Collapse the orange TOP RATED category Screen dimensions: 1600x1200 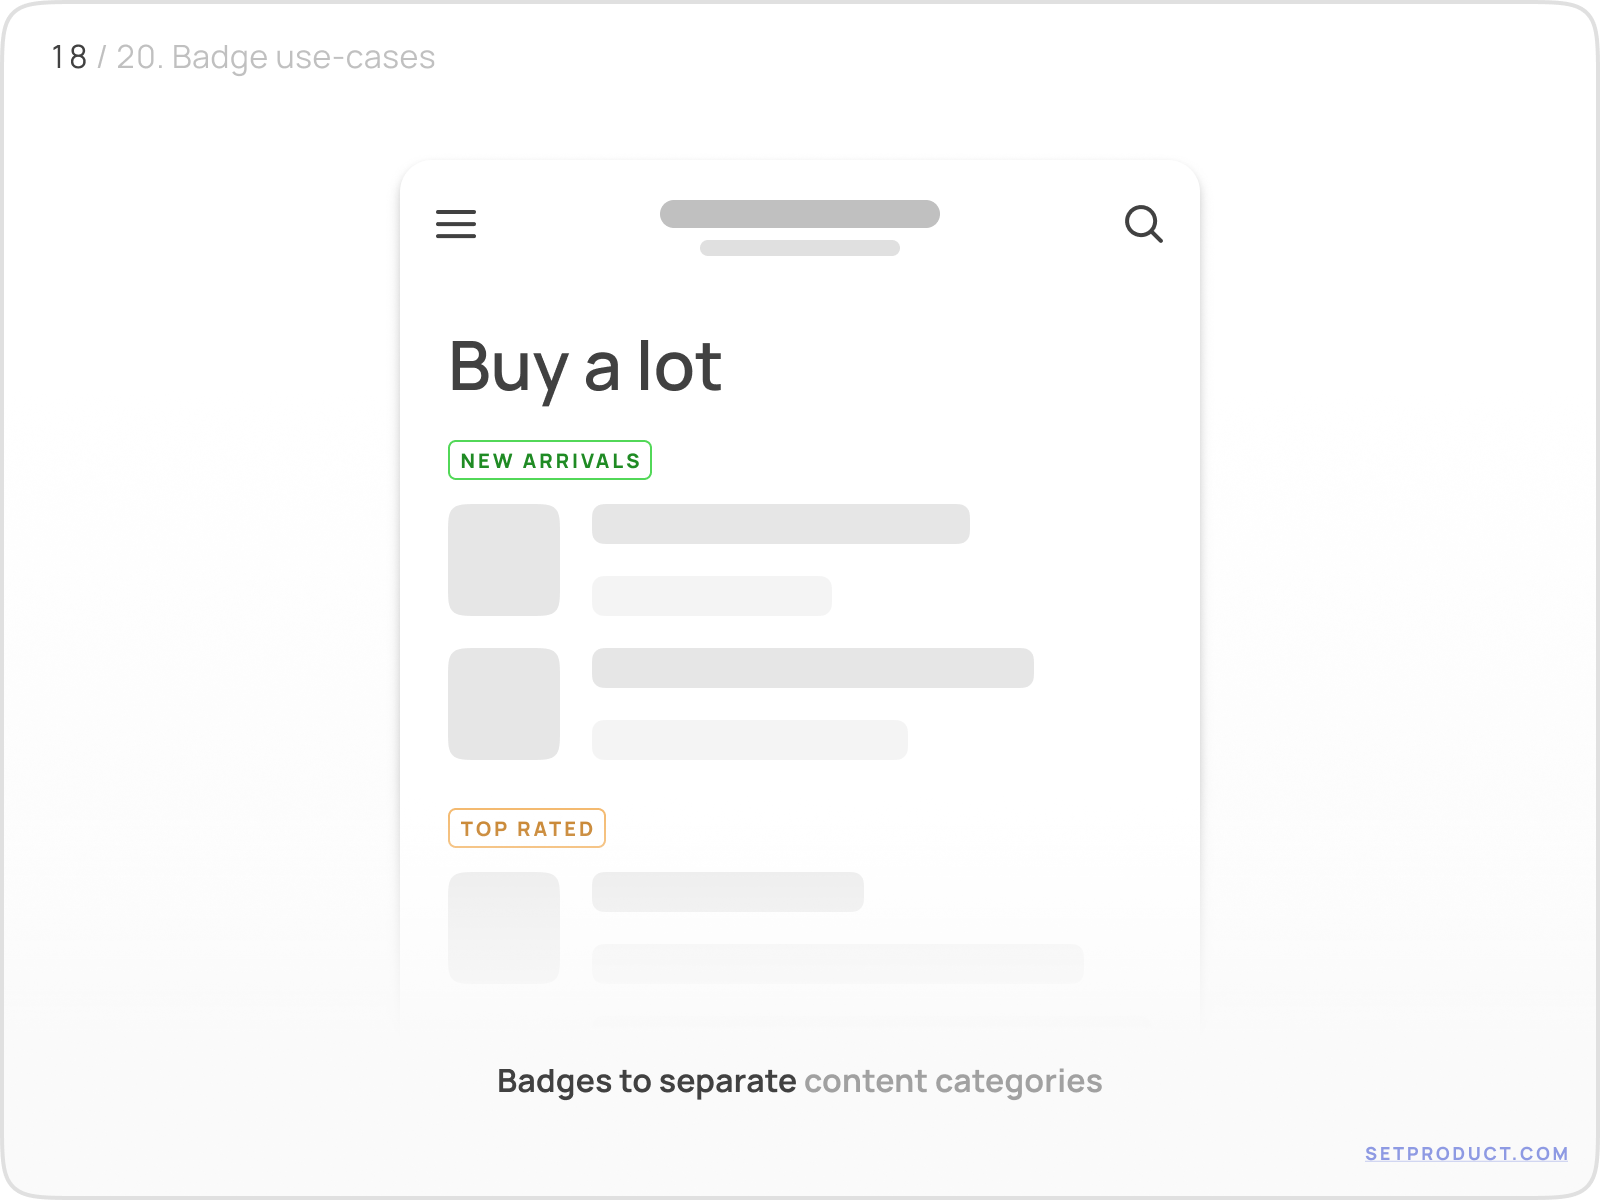click(527, 828)
